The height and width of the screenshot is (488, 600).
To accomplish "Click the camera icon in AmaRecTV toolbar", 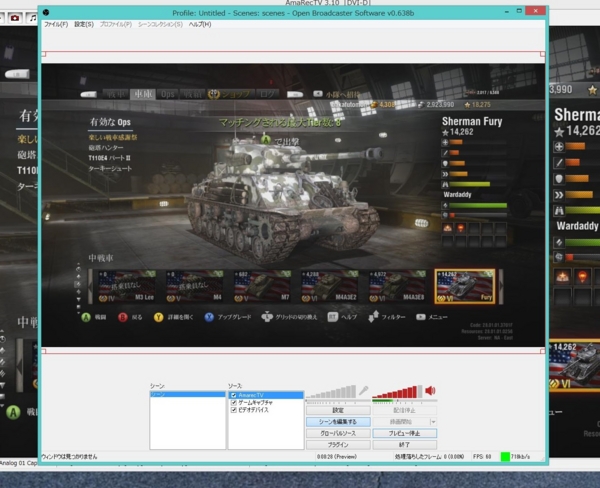I will (15, 18).
